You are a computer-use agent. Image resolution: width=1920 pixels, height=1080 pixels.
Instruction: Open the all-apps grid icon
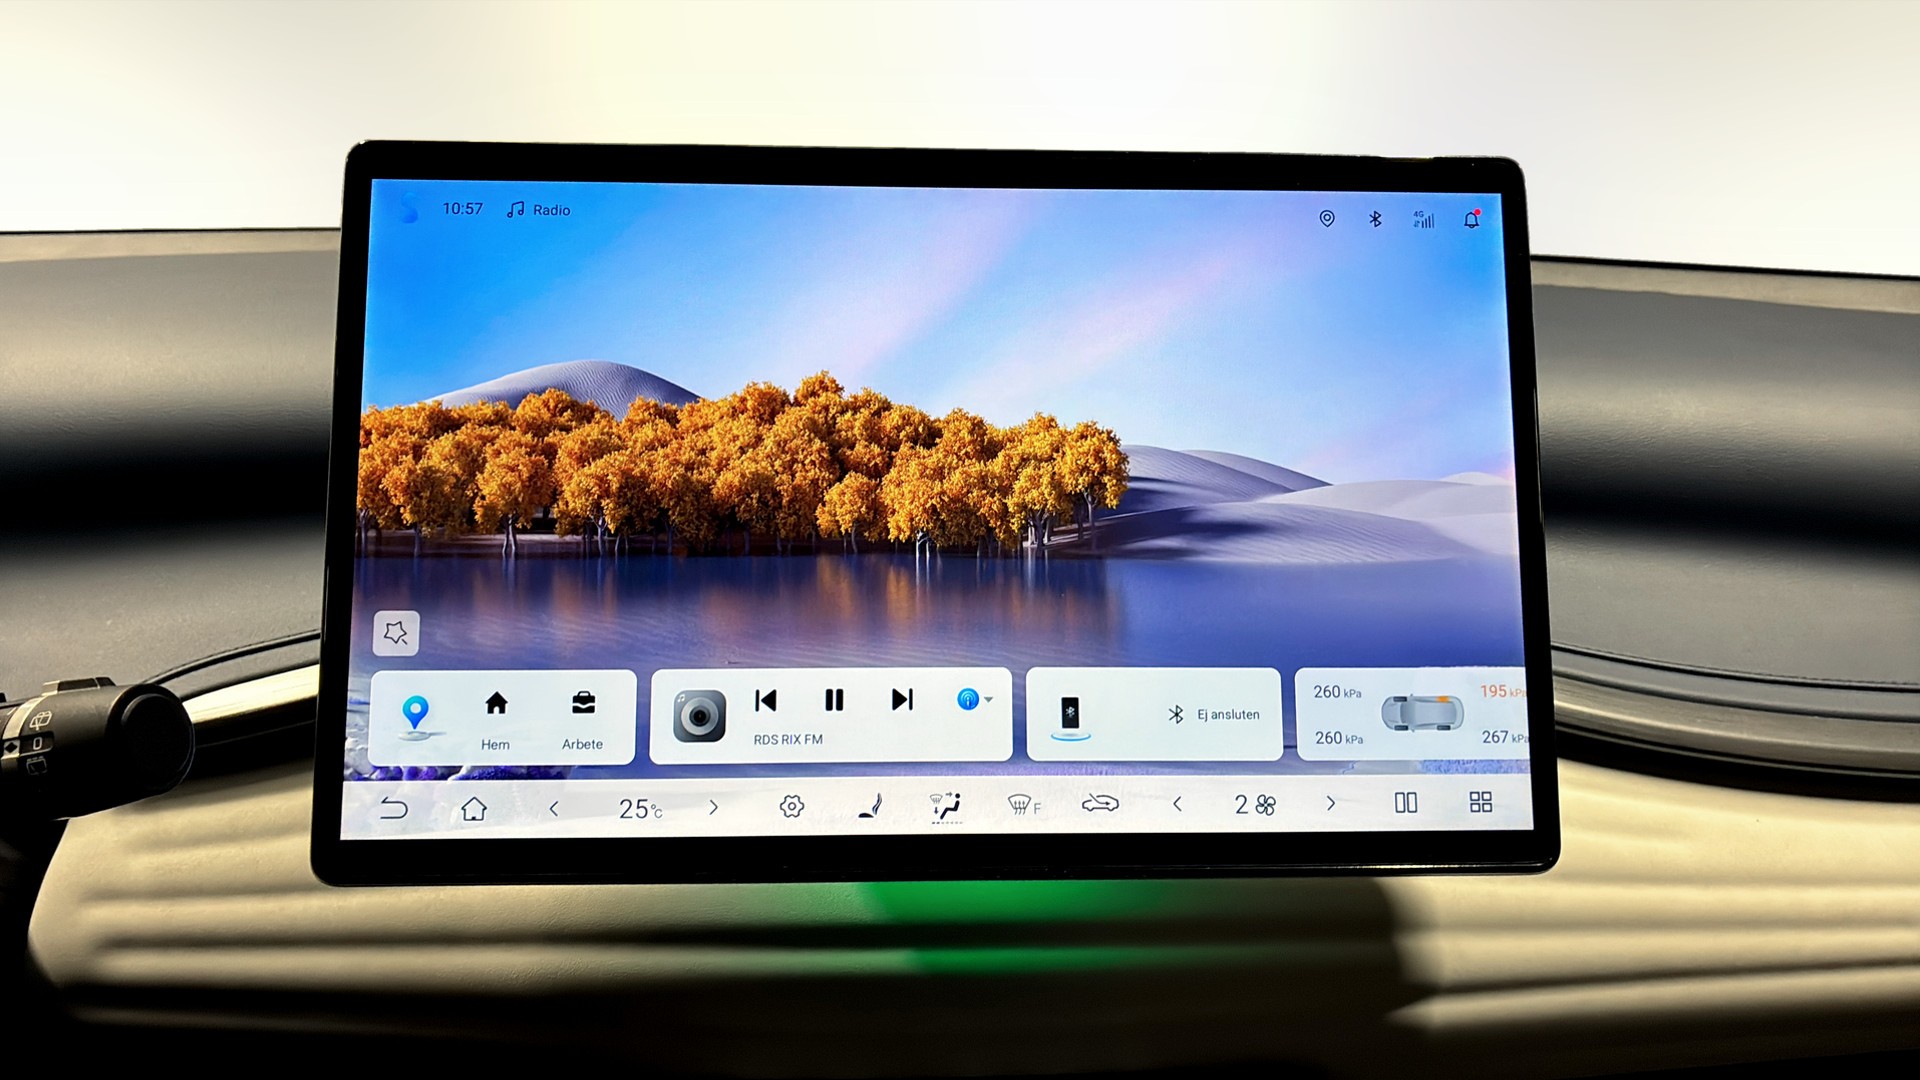click(x=1480, y=802)
